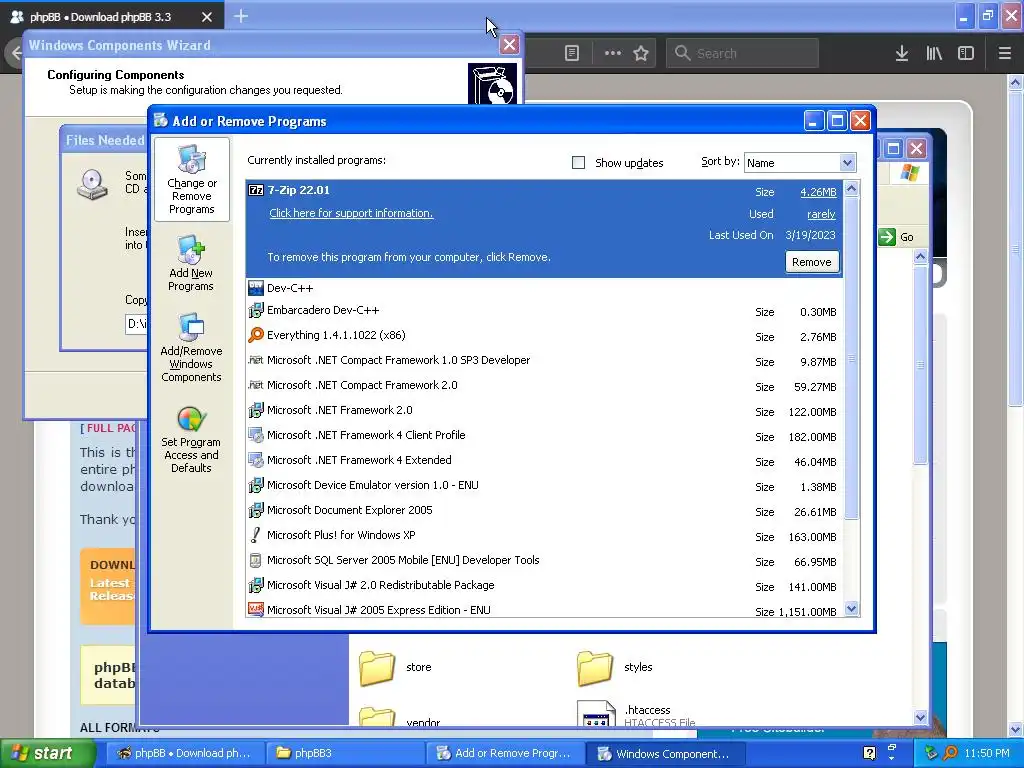Click Microsoft Plus! for Windows XP icon

click(x=256, y=535)
